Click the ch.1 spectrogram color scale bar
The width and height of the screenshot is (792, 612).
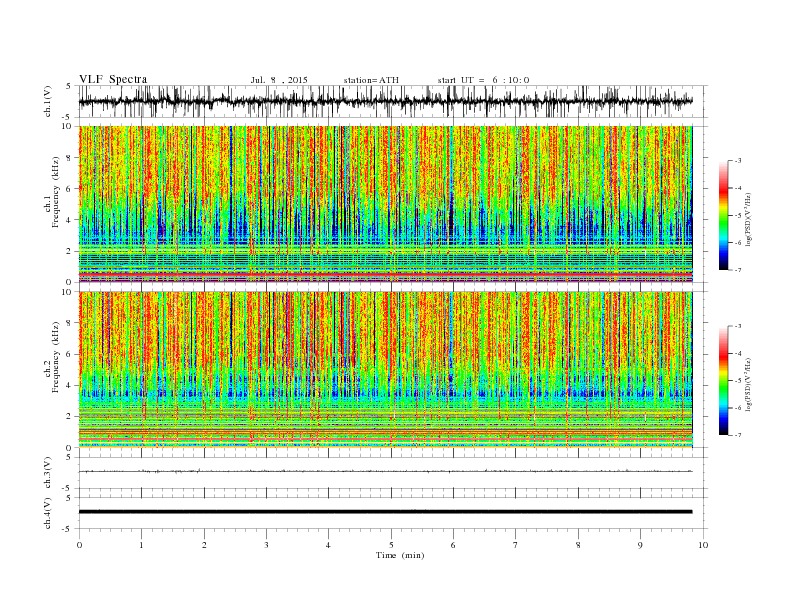723,215
